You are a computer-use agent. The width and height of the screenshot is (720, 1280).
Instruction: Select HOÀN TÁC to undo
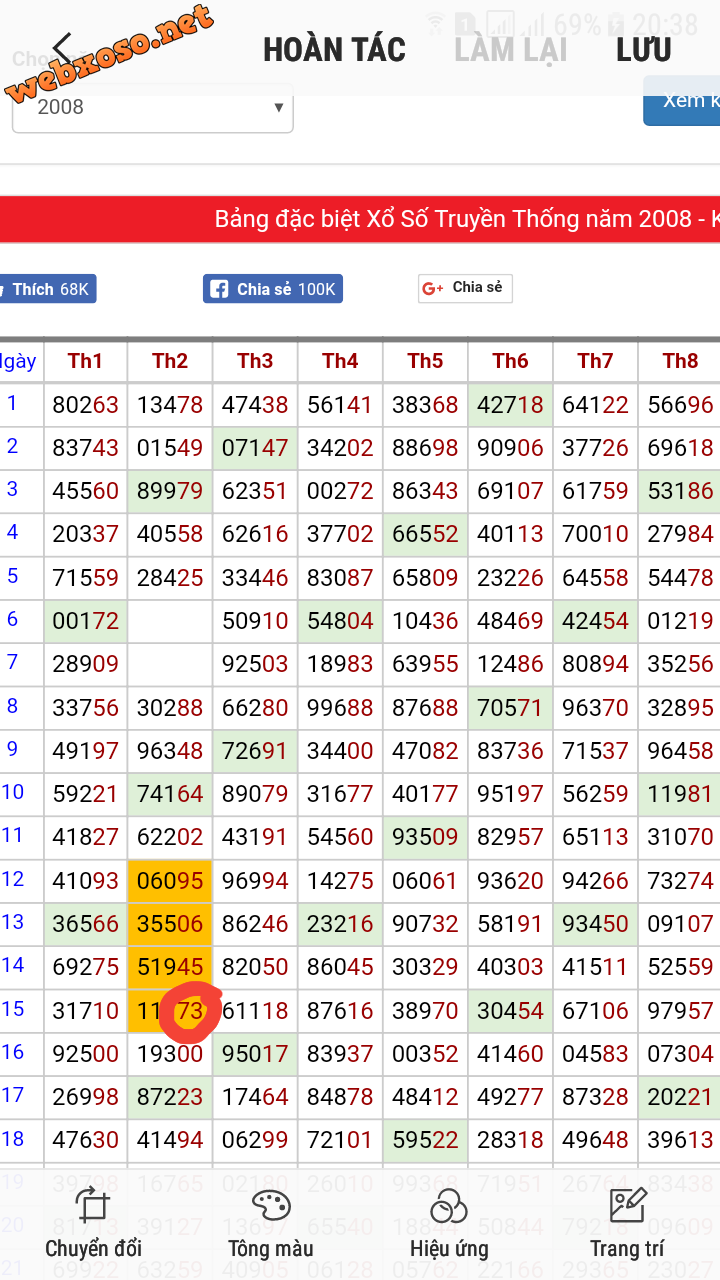coord(334,50)
